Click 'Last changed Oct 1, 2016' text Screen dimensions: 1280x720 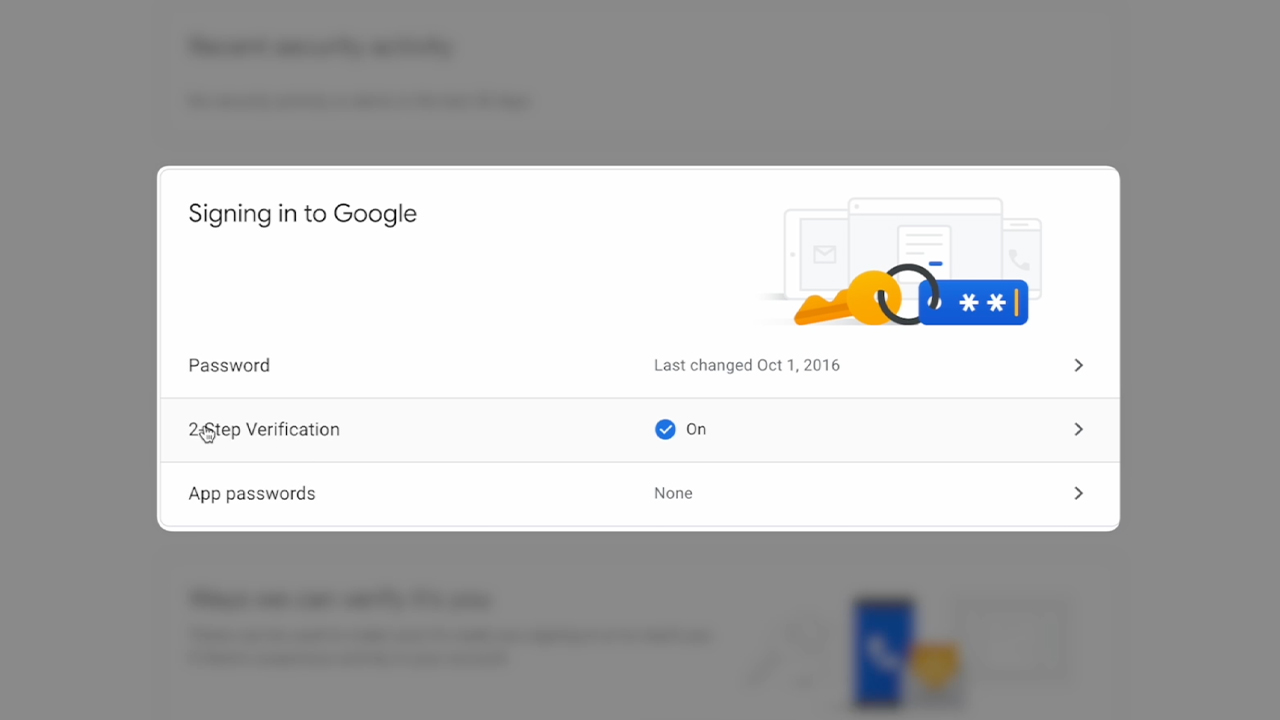747,365
